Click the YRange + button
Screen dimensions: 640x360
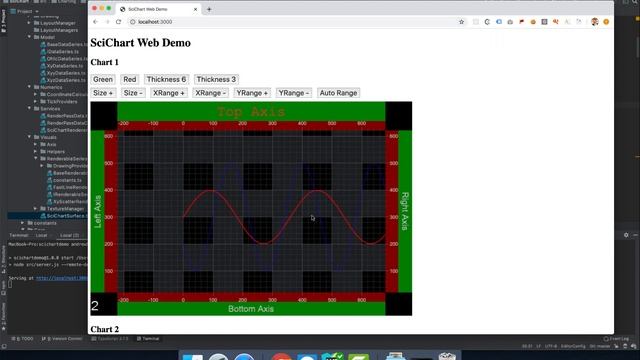click(252, 93)
